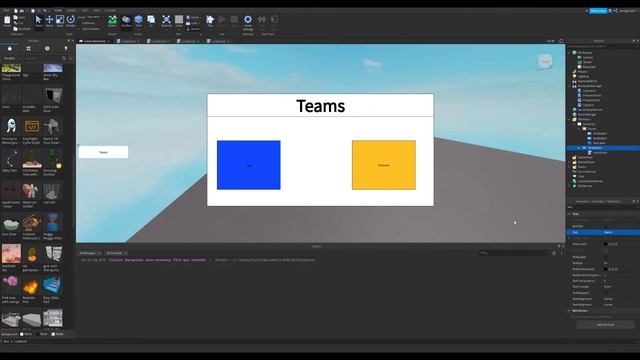Insert a new Part

(139, 21)
